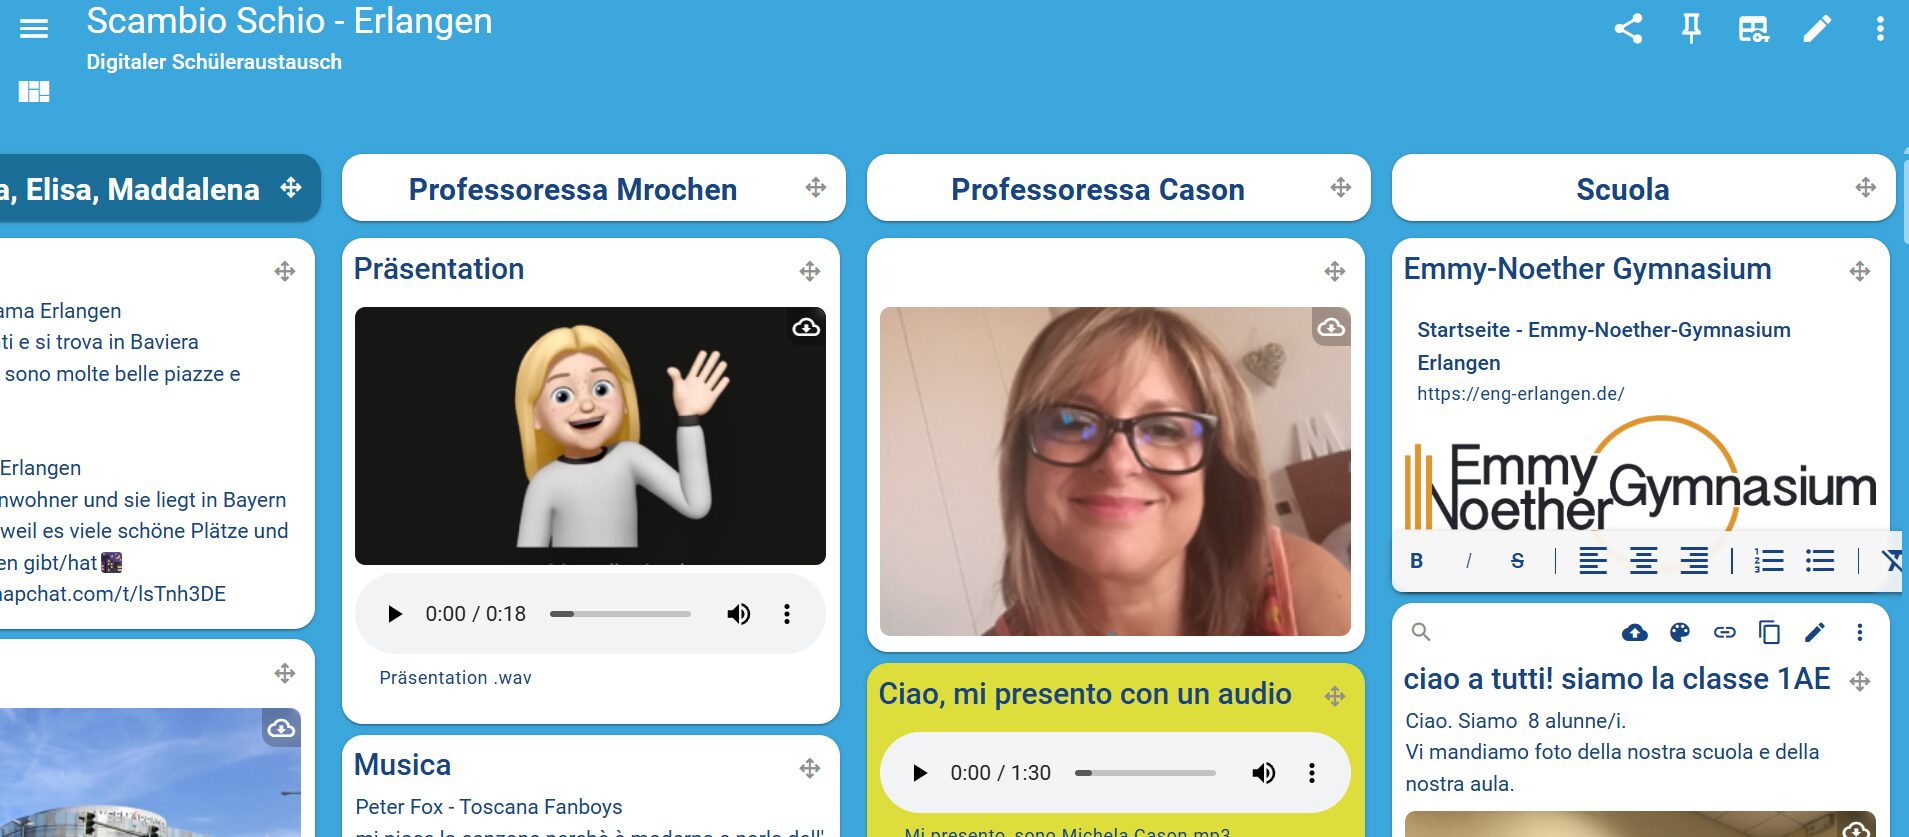The image size is (1909, 837).
Task: Open the eng-erlangen.de link
Action: tap(1520, 394)
